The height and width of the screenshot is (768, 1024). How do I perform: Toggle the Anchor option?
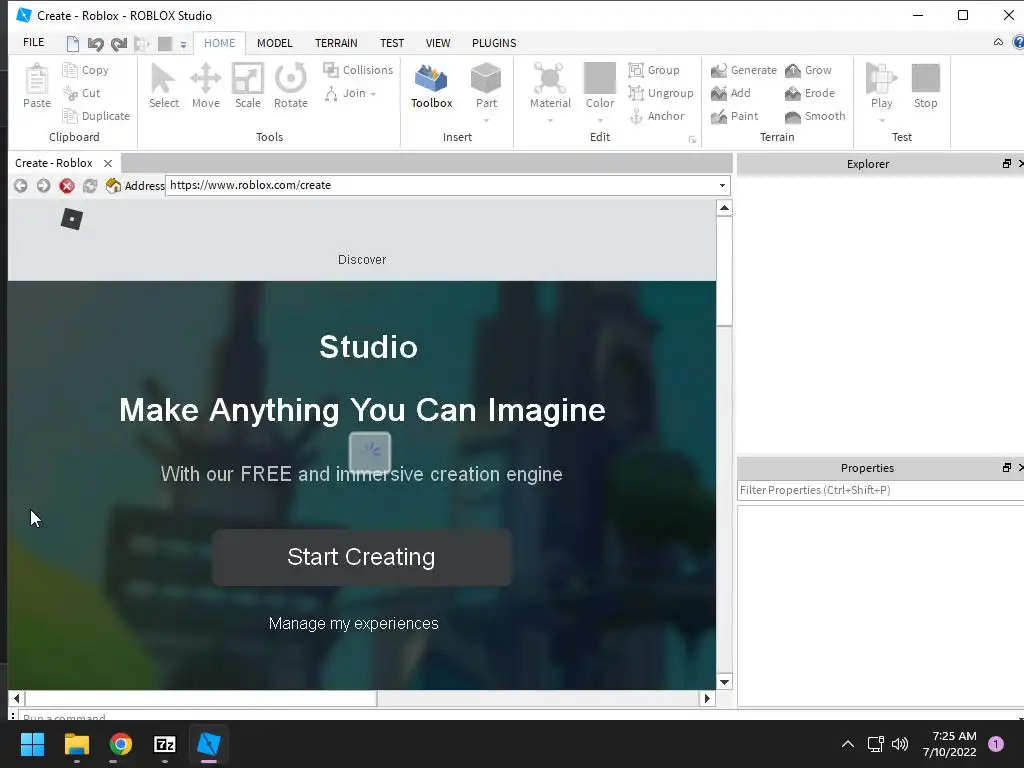pos(656,116)
